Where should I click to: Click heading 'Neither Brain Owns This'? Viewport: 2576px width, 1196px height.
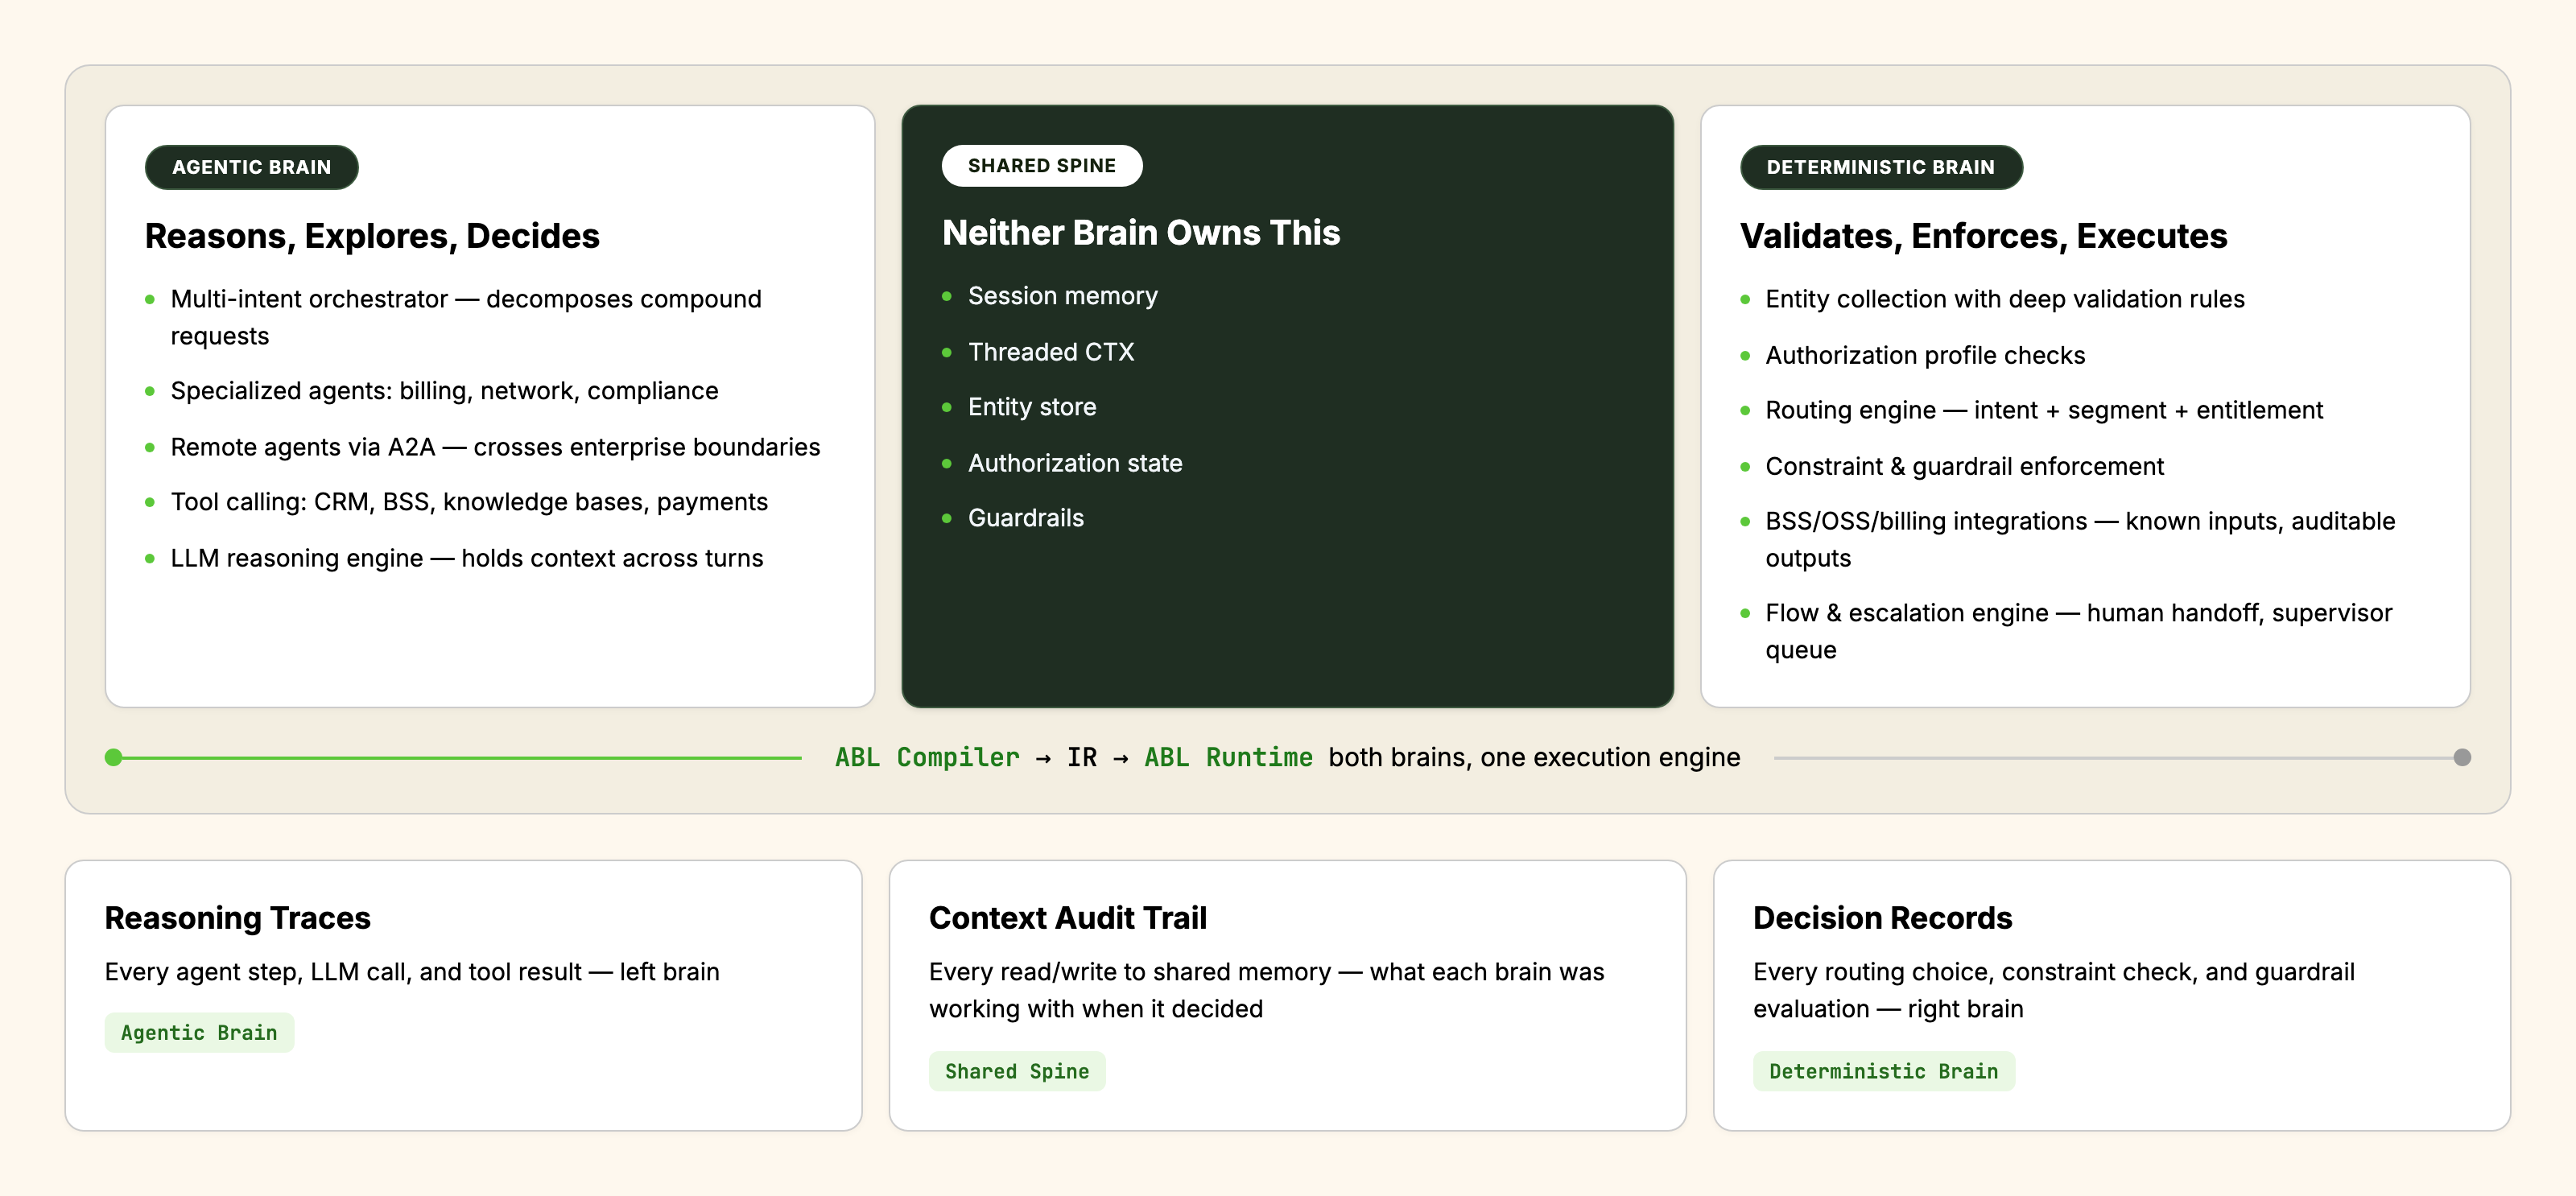[x=1141, y=233]
